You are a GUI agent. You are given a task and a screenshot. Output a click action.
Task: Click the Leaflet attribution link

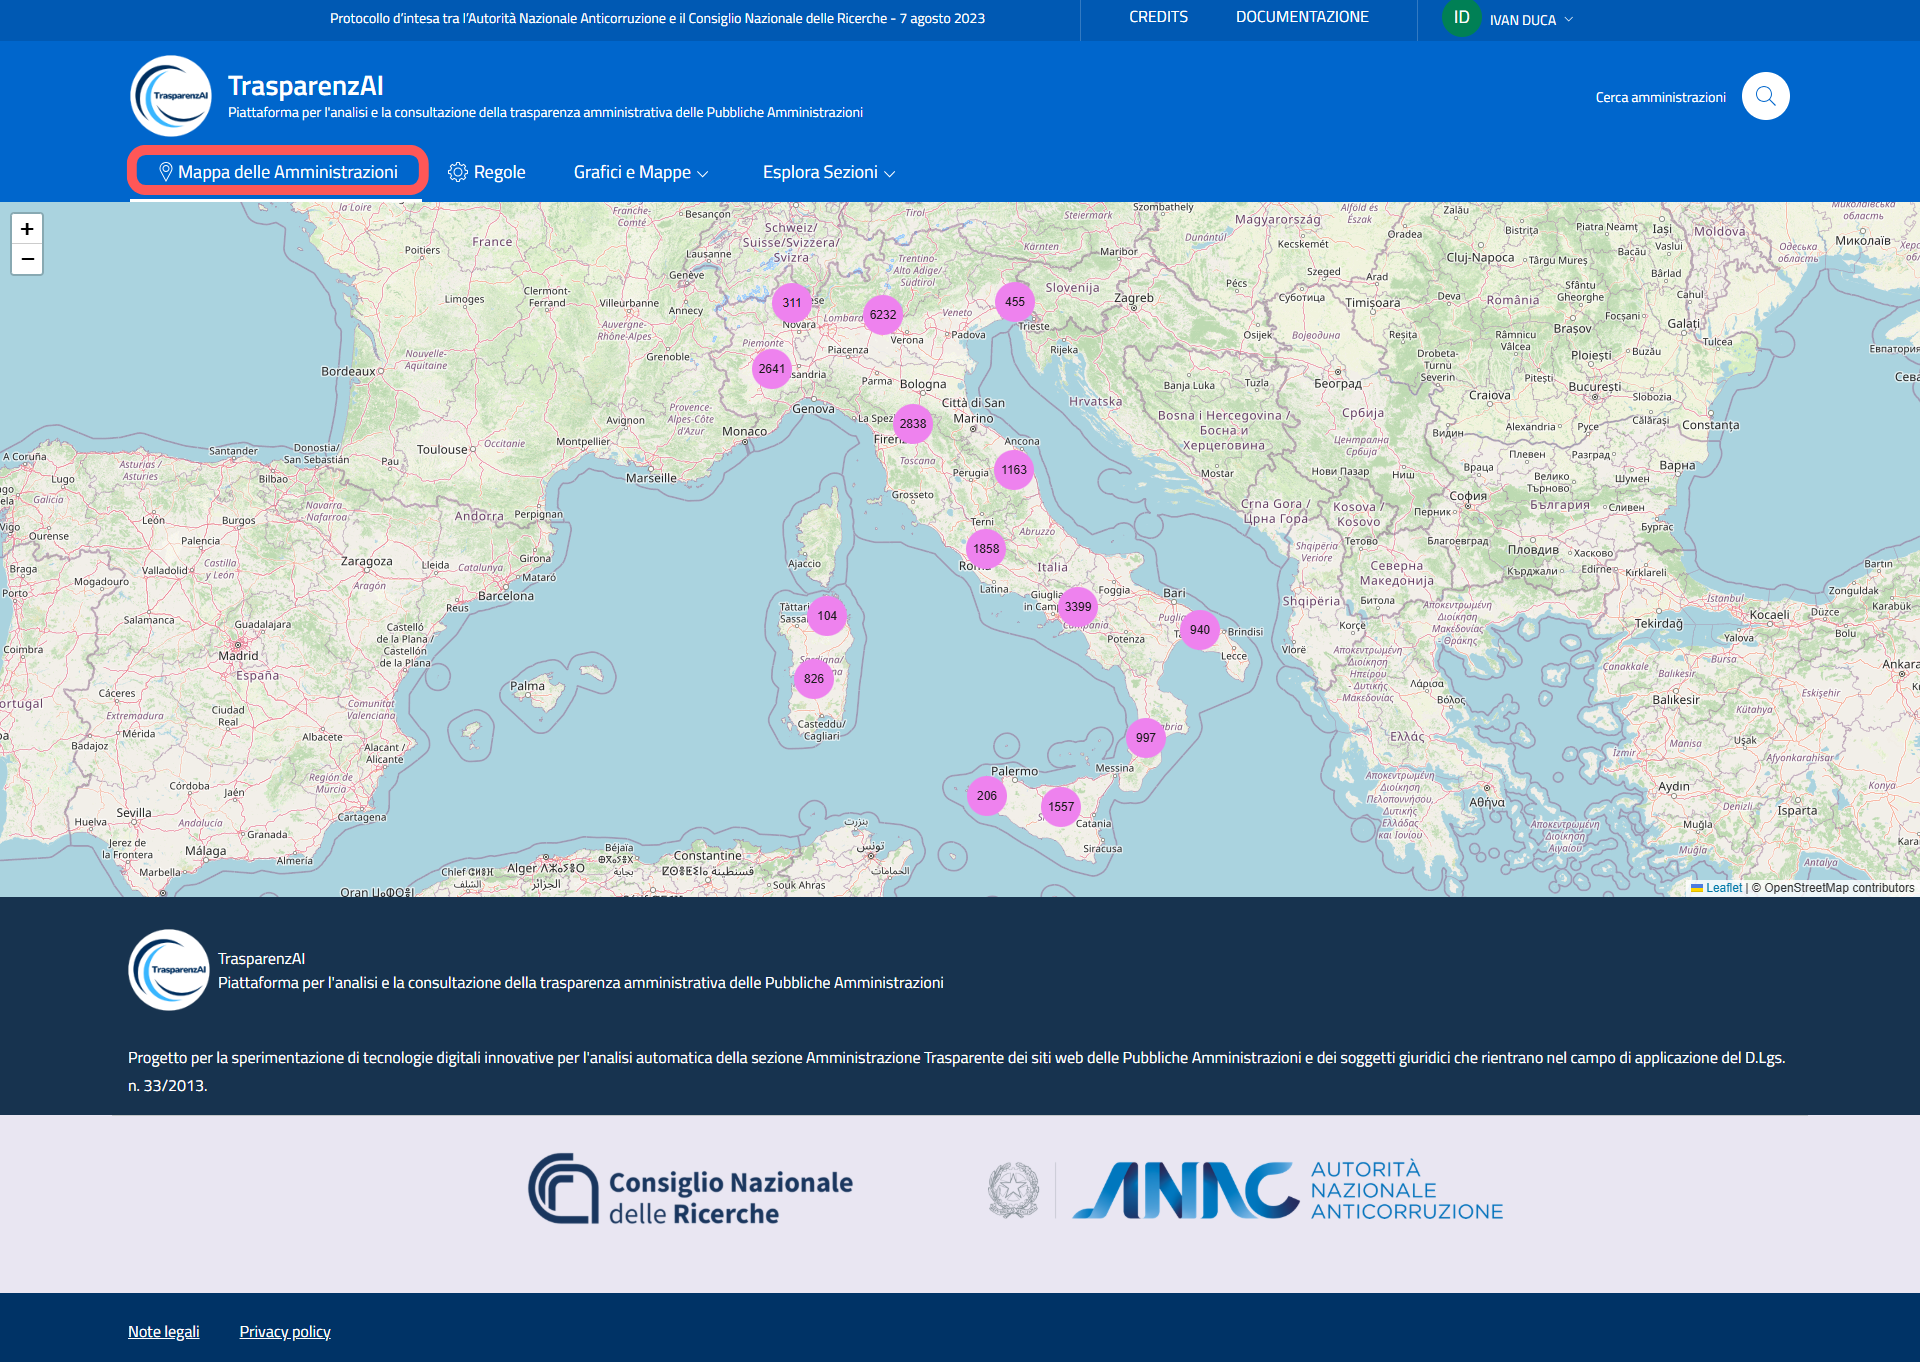[x=1723, y=888]
